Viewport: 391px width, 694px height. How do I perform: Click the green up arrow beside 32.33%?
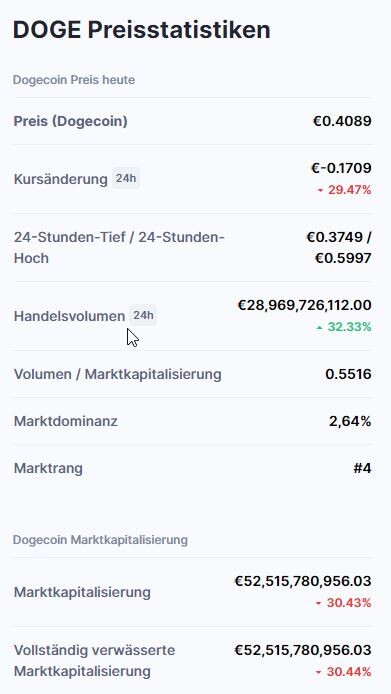tap(320, 328)
